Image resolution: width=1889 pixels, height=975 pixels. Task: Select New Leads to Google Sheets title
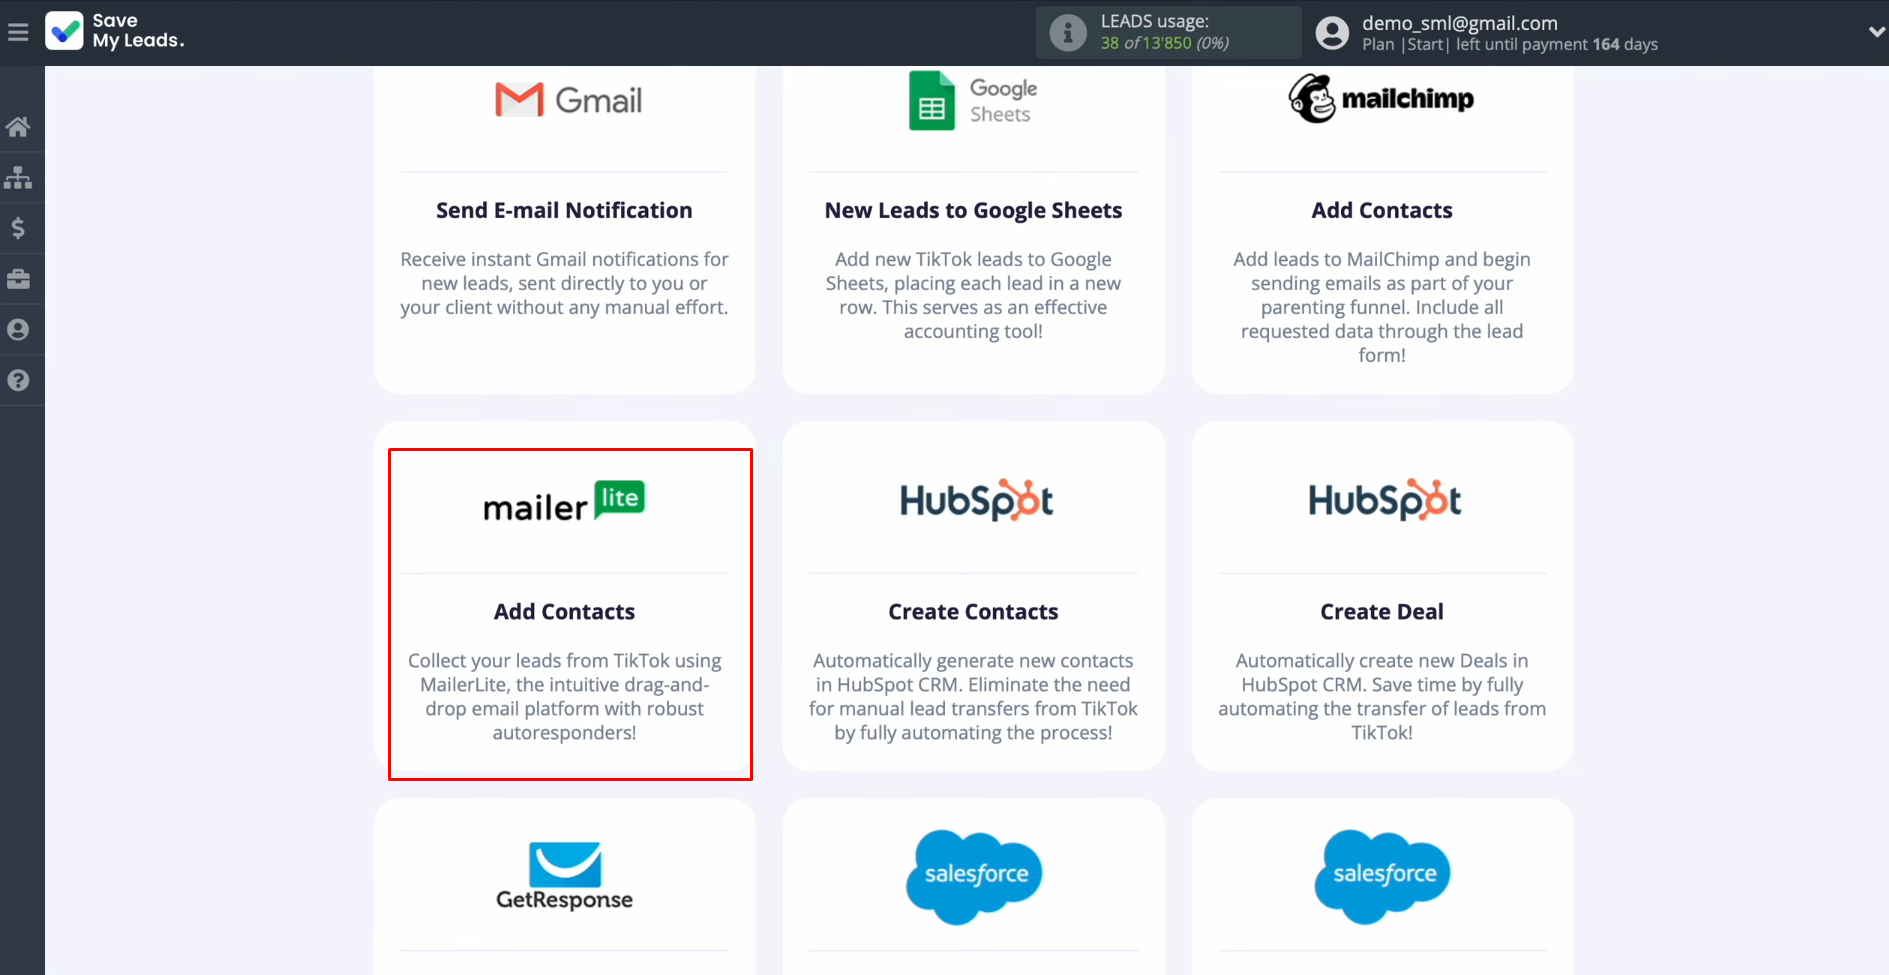(x=973, y=210)
